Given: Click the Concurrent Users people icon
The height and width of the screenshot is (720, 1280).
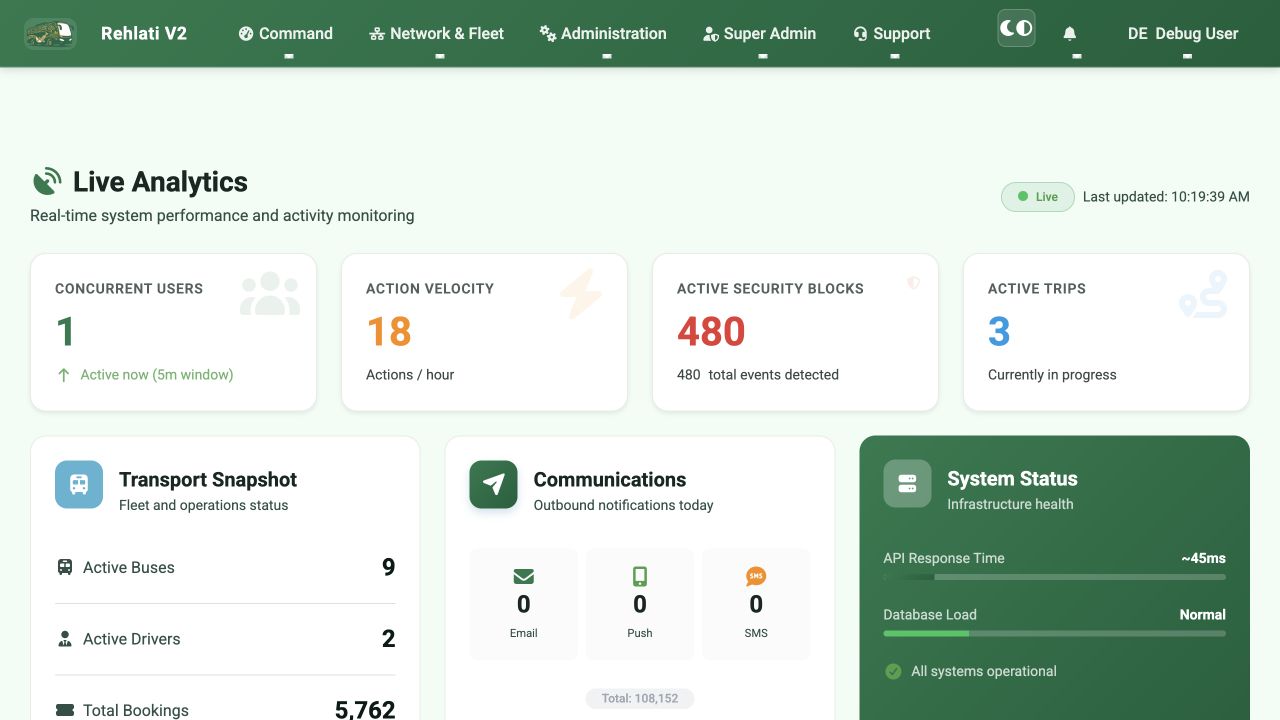Looking at the screenshot, I should pos(270,293).
